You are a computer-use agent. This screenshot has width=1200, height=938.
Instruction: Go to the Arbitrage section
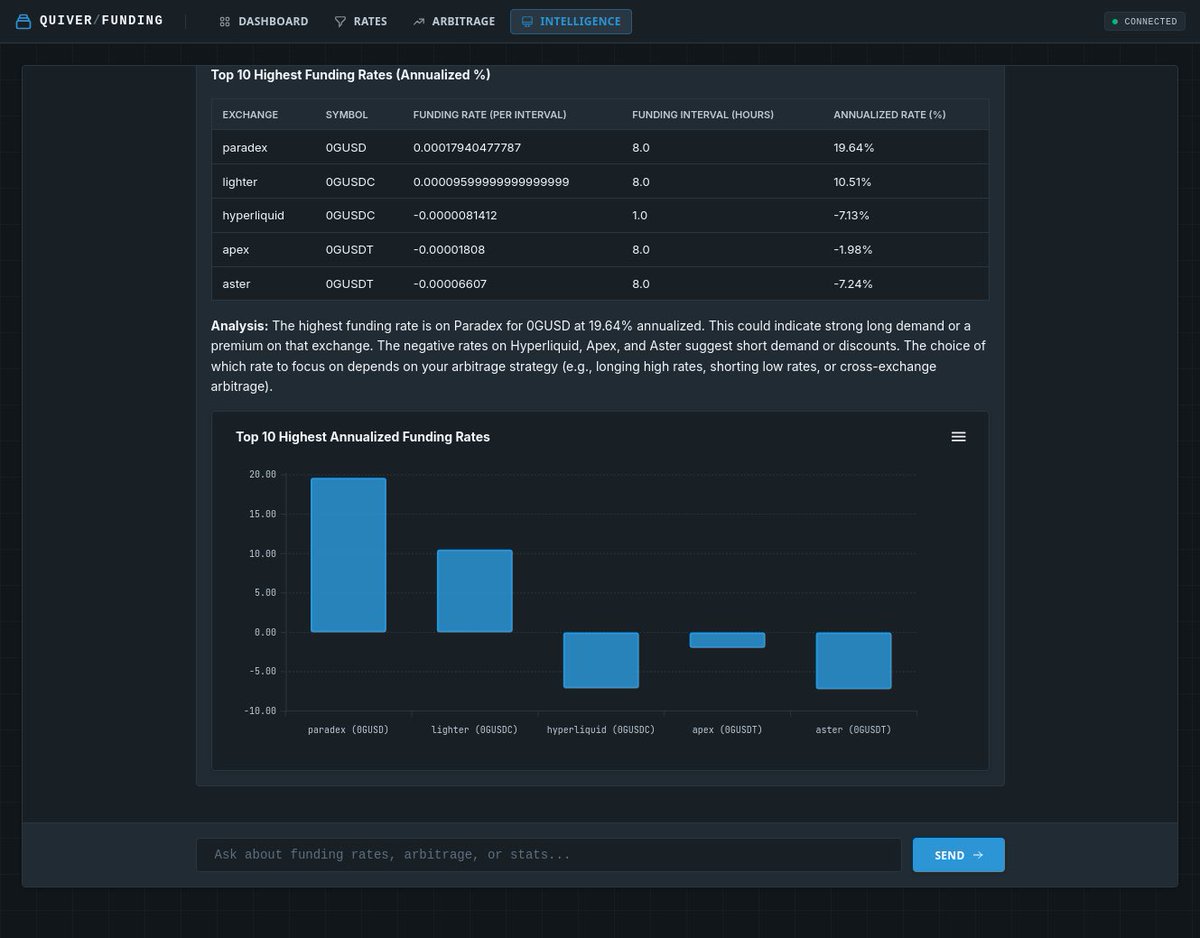point(453,21)
